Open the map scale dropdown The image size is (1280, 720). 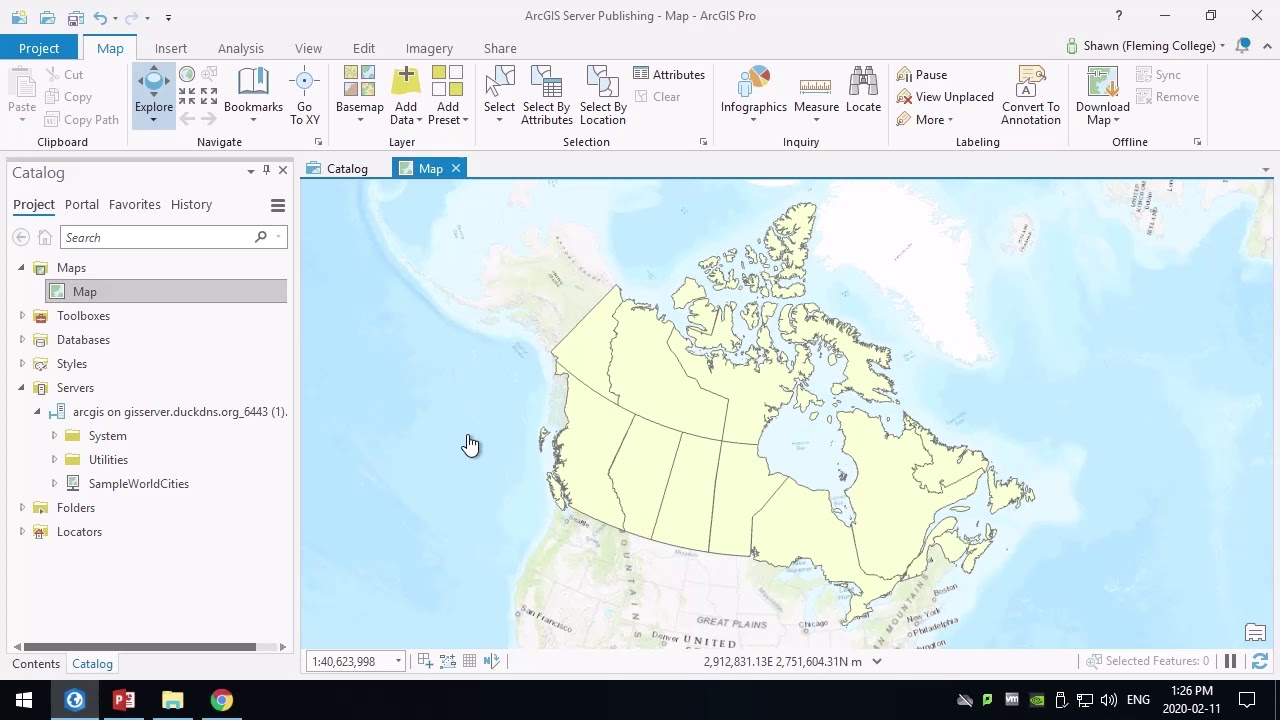click(x=398, y=661)
